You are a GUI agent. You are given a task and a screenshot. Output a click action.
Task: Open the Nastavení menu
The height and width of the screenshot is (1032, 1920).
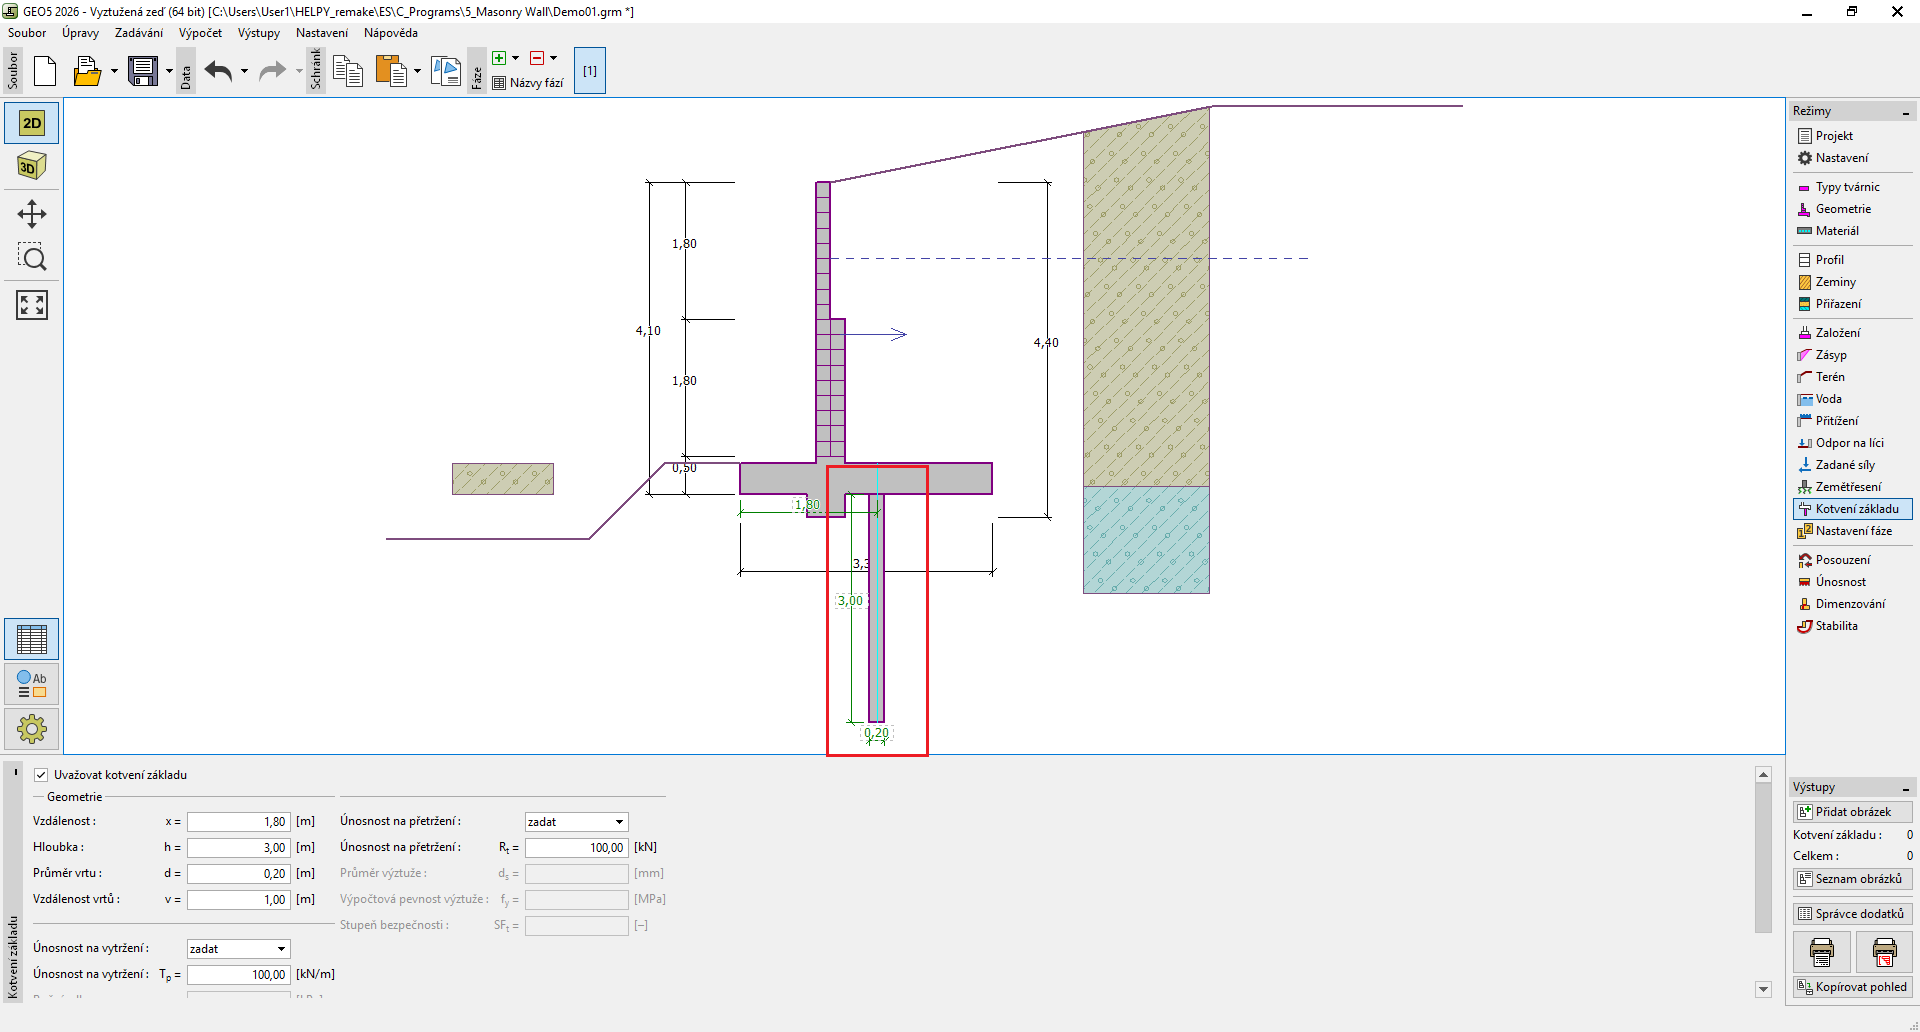[x=321, y=33]
